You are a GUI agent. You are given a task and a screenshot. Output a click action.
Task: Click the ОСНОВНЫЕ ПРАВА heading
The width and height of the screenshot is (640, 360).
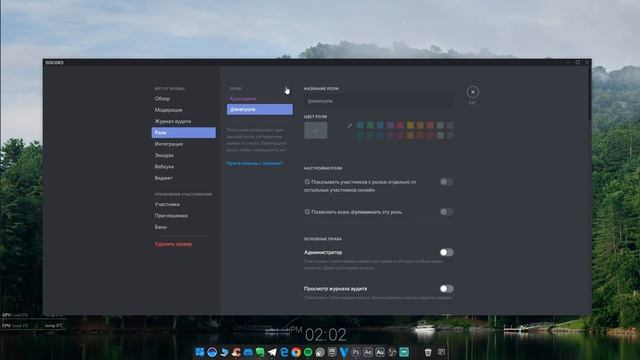point(322,239)
